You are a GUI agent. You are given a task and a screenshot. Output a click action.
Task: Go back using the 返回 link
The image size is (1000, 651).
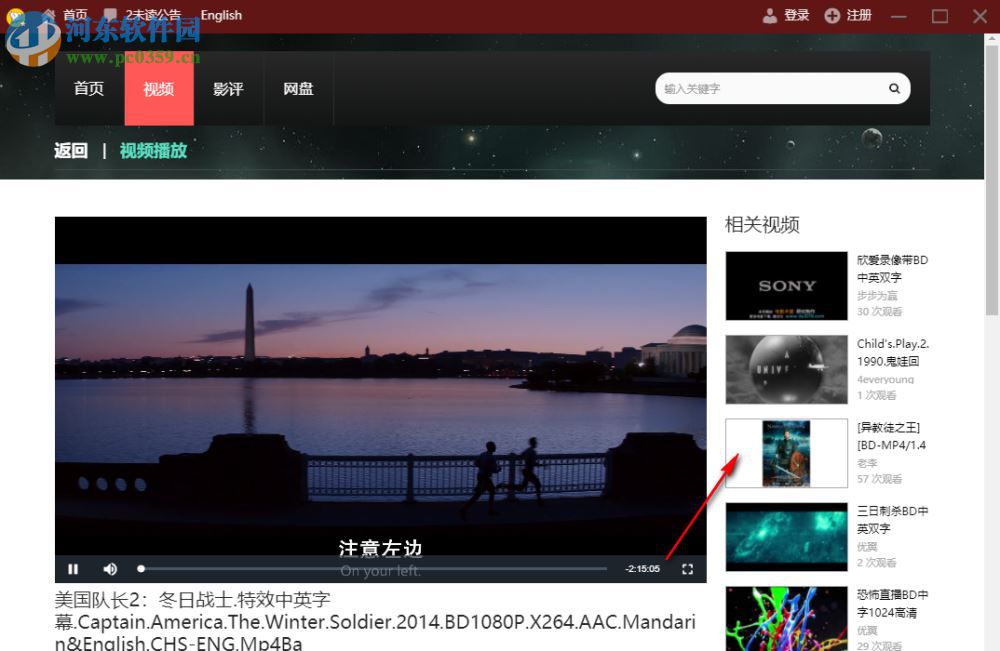(x=71, y=150)
